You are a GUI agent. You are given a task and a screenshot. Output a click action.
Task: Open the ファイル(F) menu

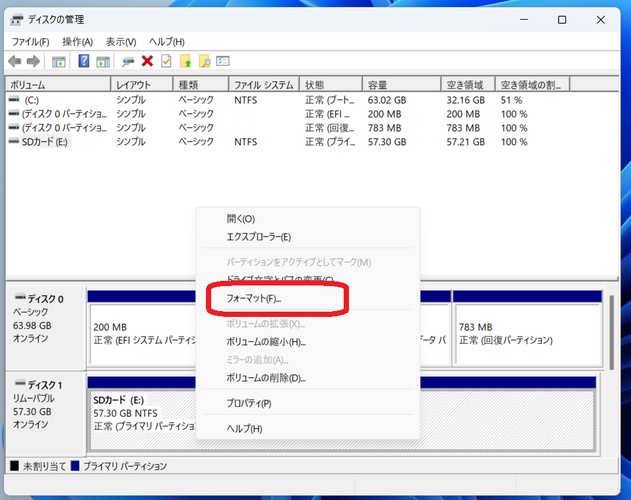(31, 42)
